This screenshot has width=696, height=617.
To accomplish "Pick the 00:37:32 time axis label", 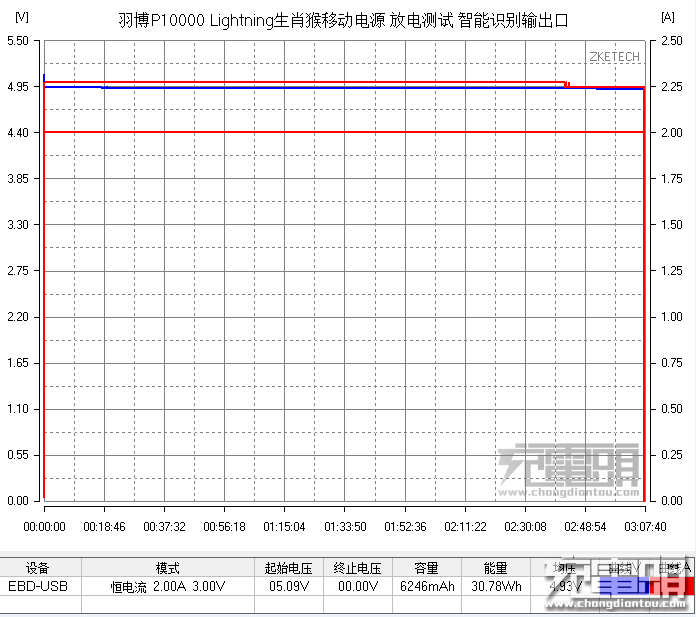I will pos(164,527).
